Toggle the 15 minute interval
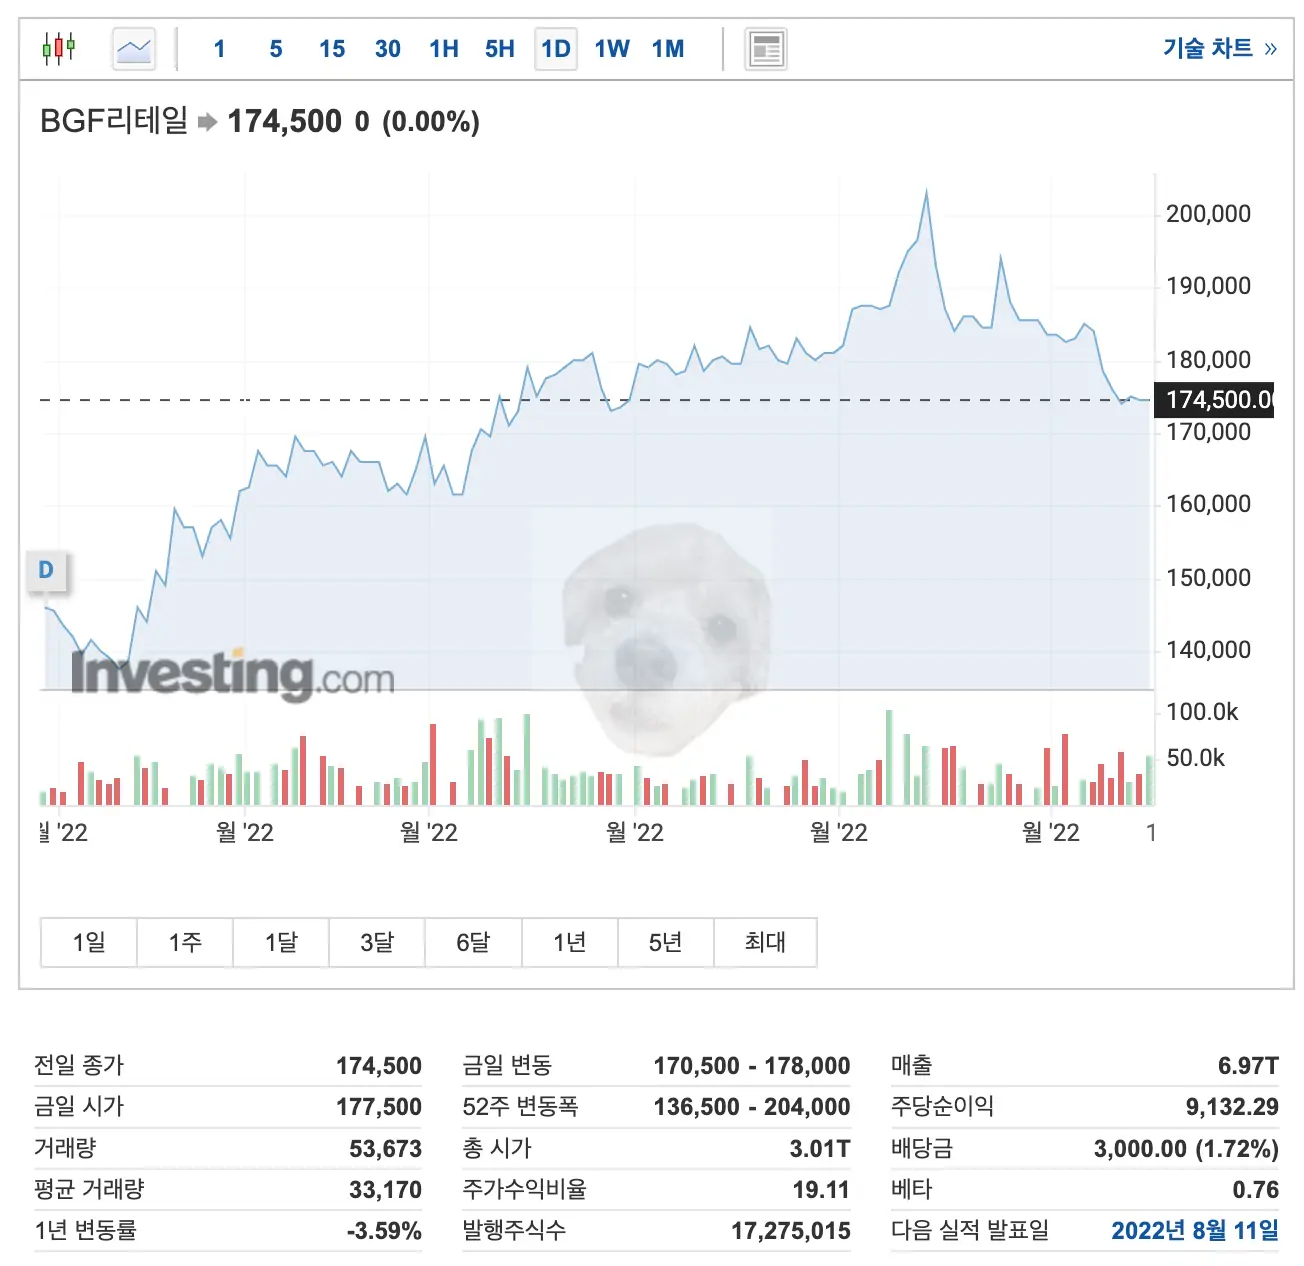This screenshot has width=1304, height=1266. 331,48
